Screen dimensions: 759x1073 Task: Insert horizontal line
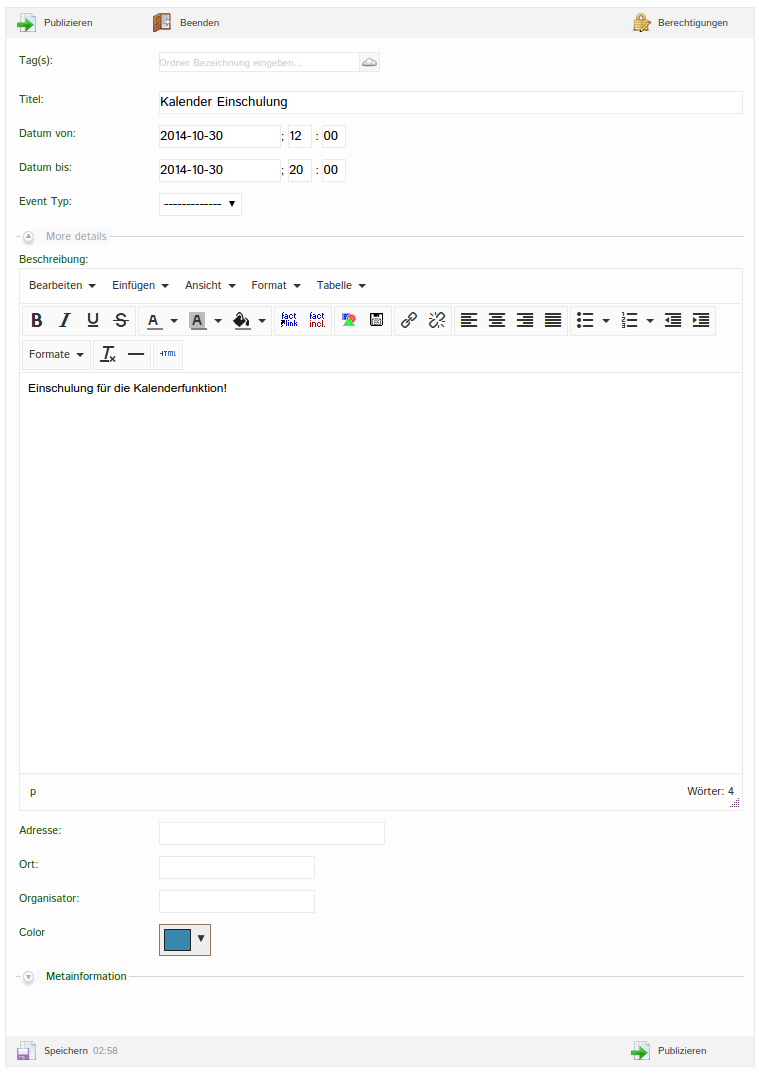click(x=136, y=354)
